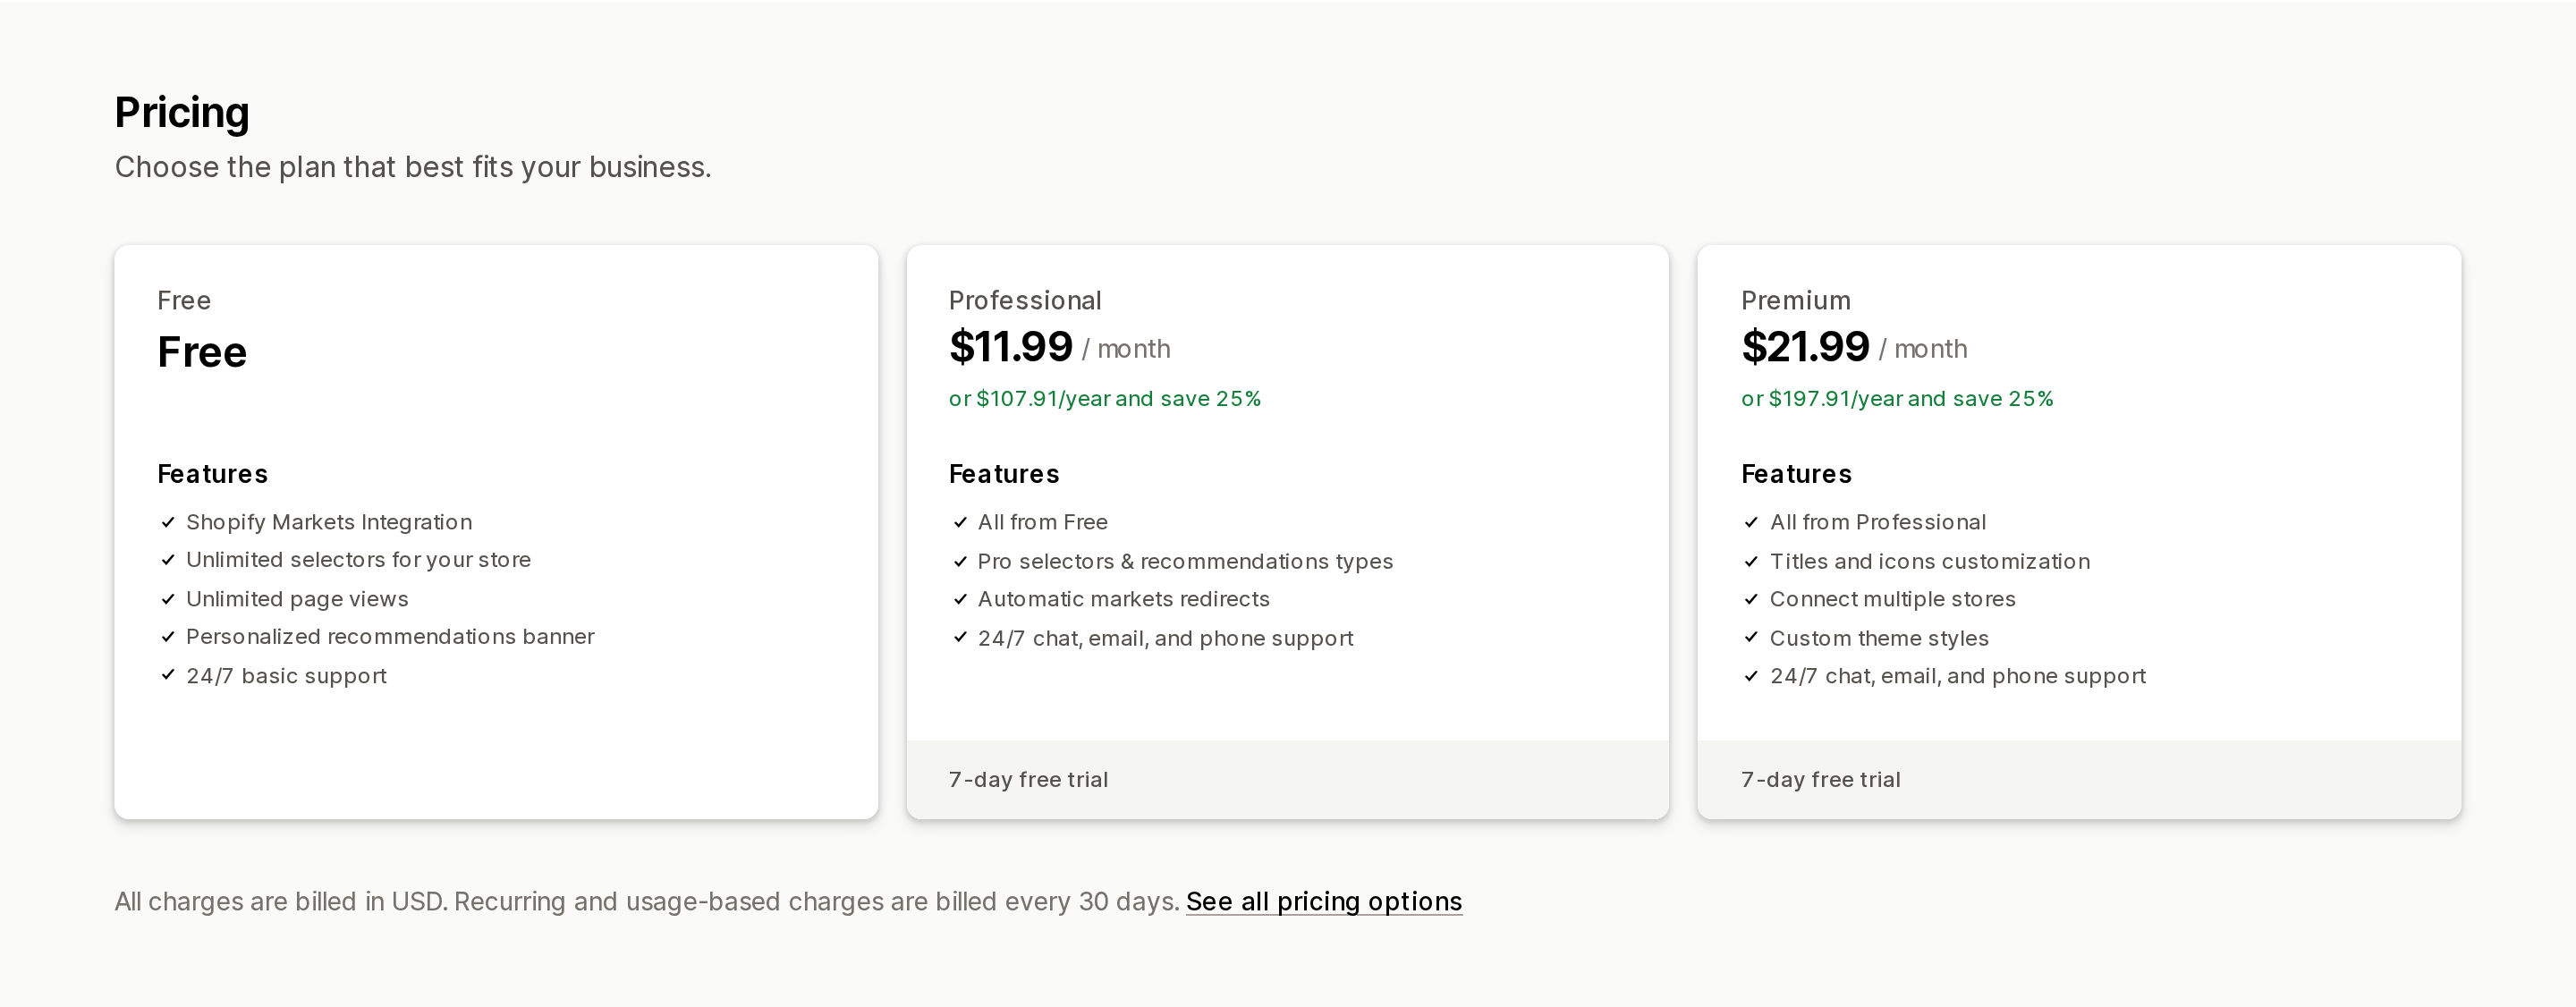This screenshot has width=2576, height=1007.
Task: Click the Free plan card title
Action: [x=184, y=300]
